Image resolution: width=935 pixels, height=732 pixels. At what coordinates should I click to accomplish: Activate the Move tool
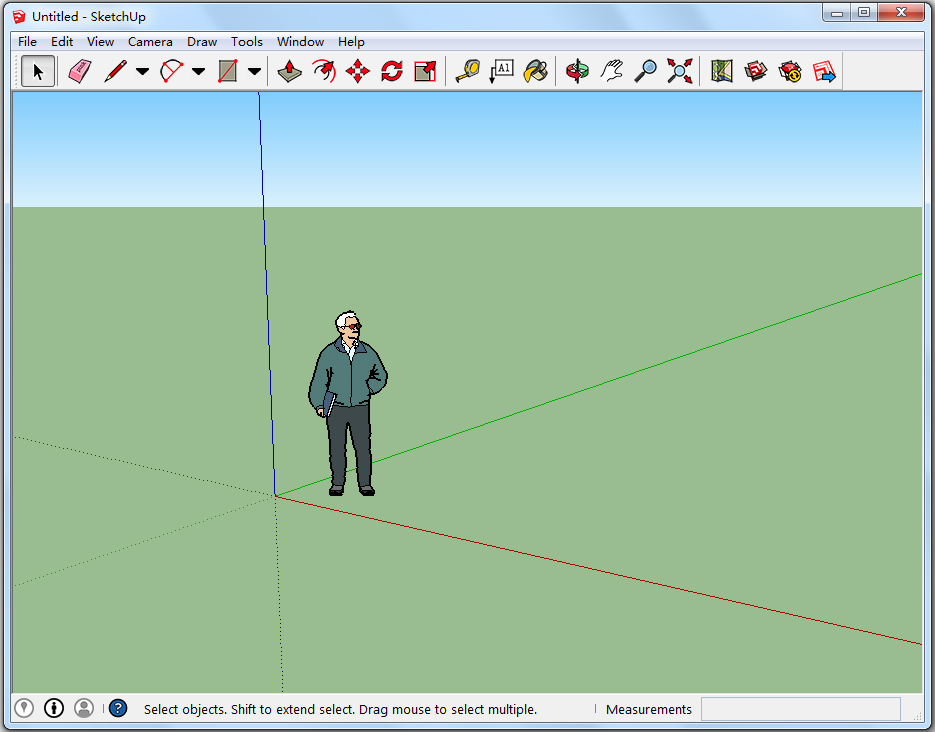[357, 71]
